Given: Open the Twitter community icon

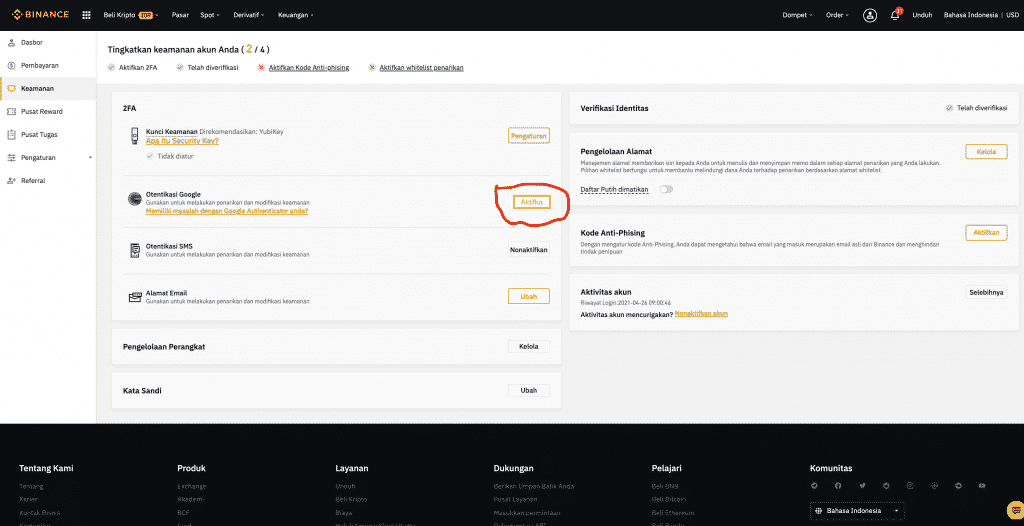Looking at the screenshot, I should tap(862, 486).
